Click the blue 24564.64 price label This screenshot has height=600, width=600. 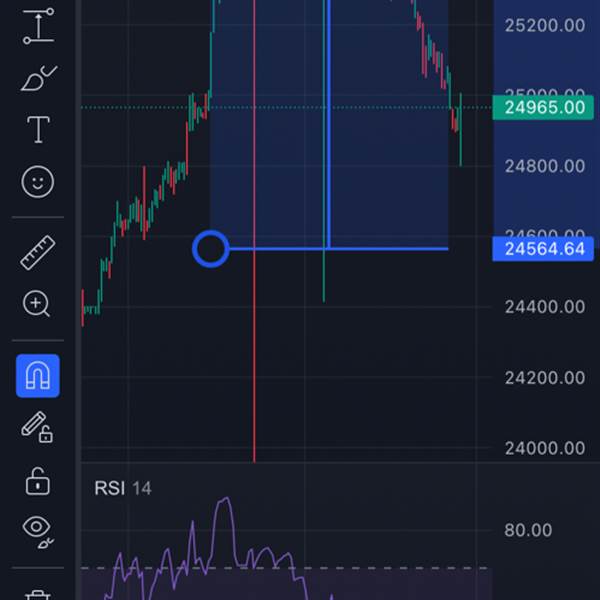543,249
